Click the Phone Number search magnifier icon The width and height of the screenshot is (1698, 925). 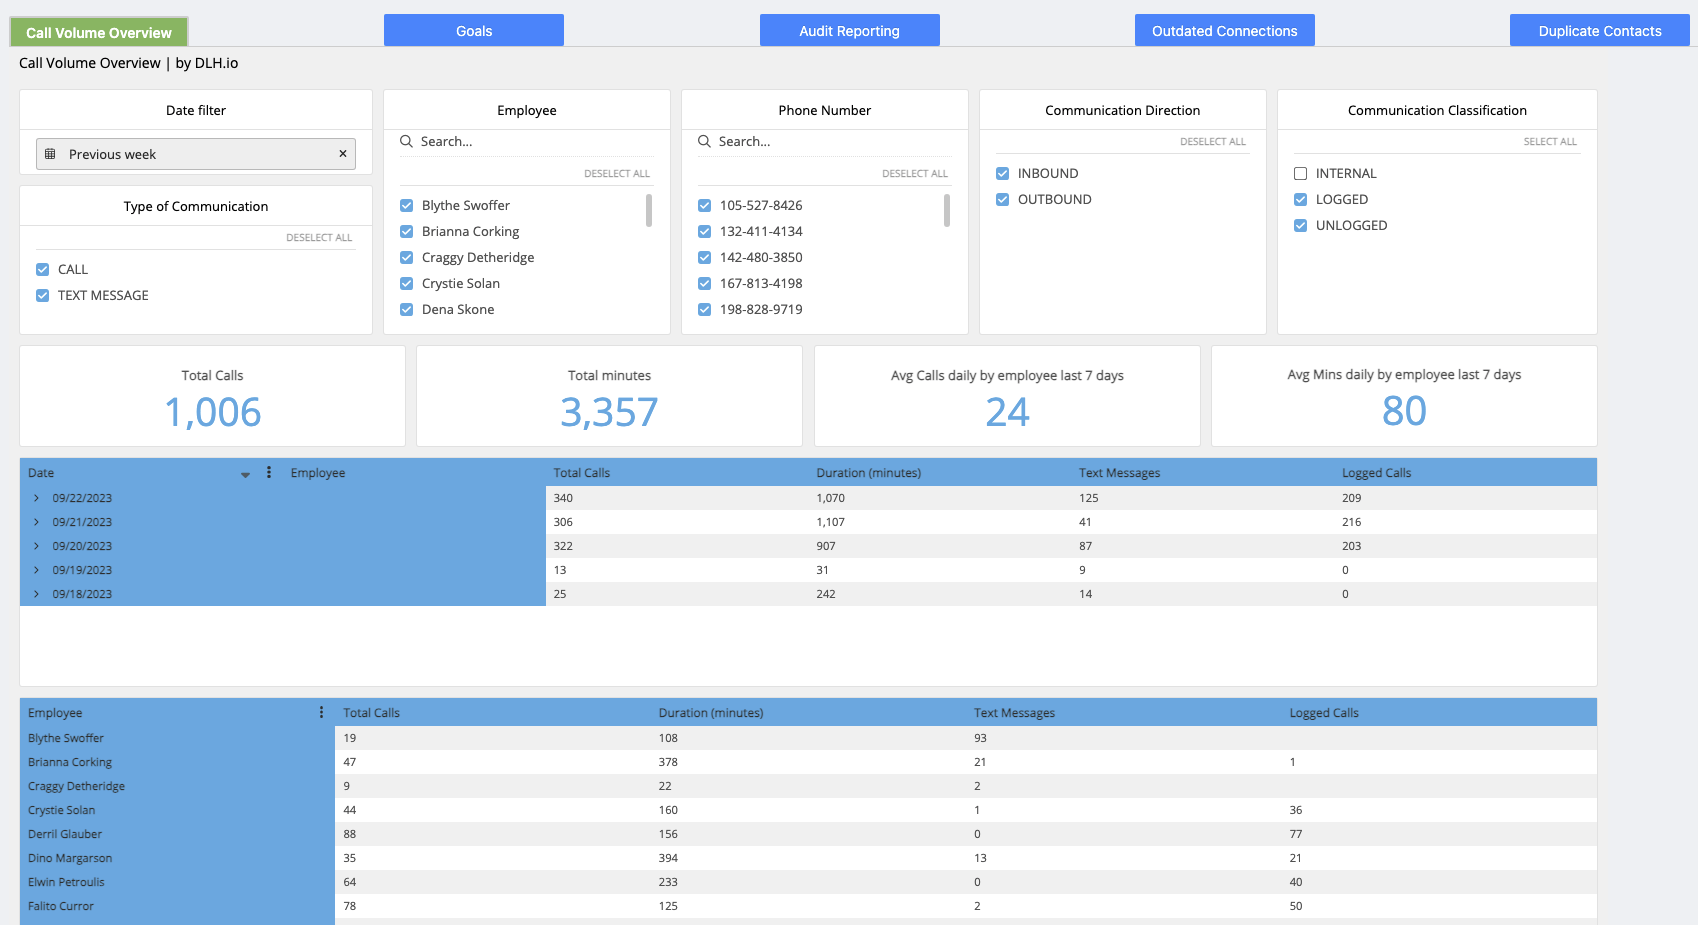[705, 142]
